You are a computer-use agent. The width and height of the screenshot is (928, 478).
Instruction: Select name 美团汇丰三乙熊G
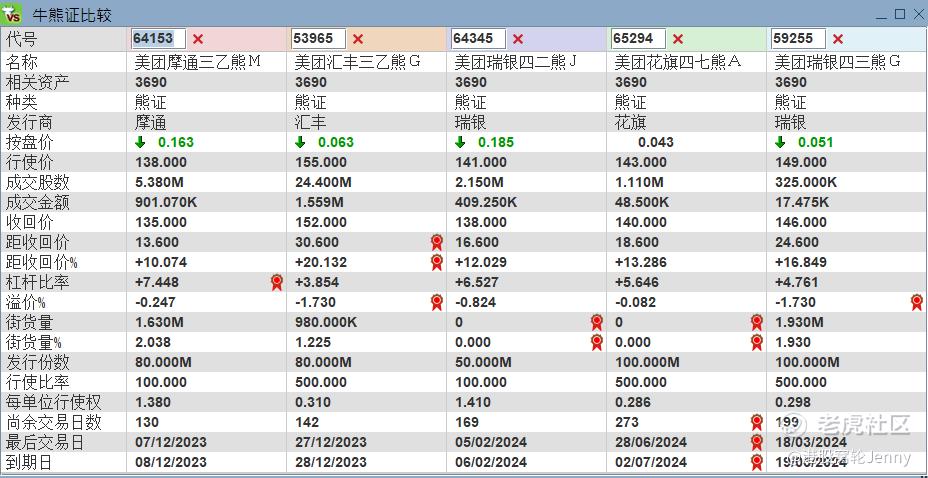click(x=357, y=62)
